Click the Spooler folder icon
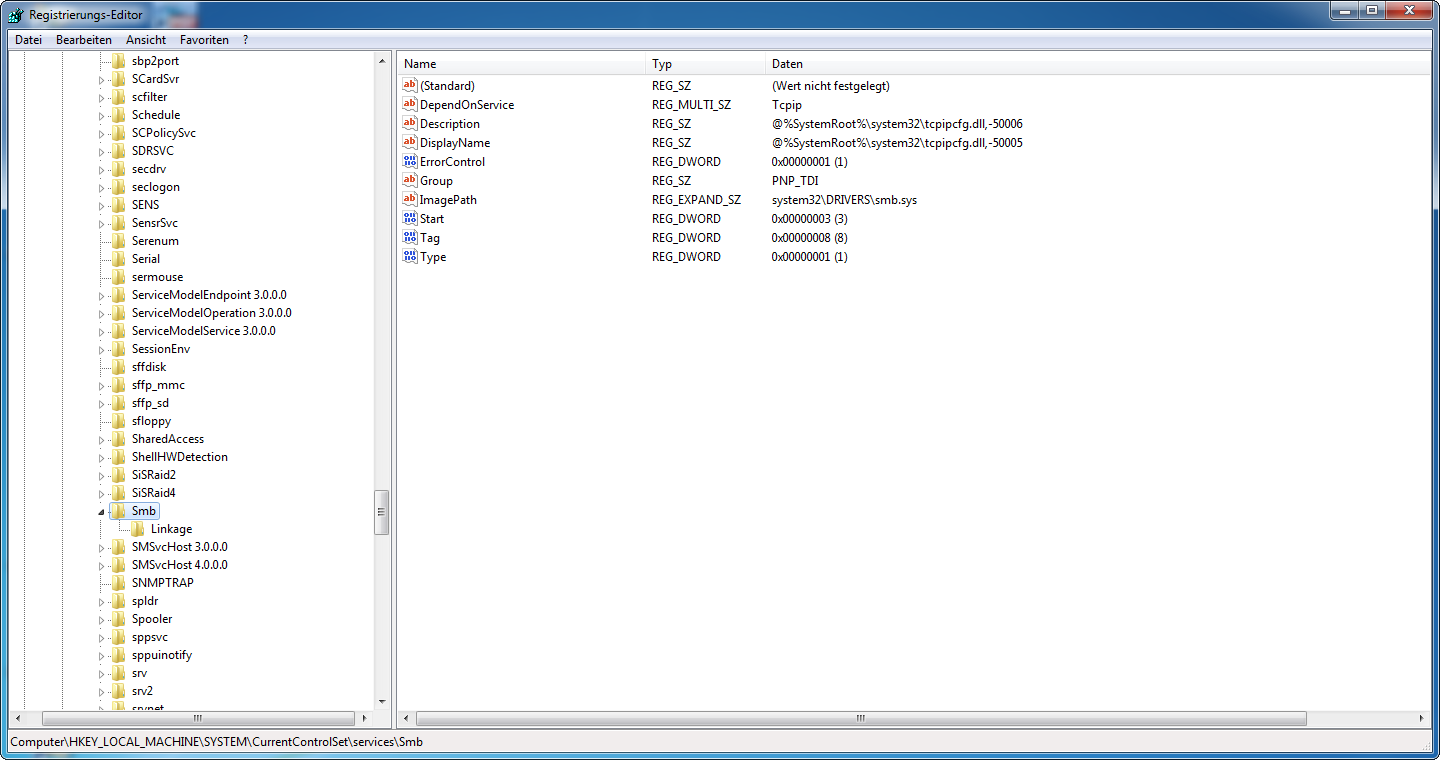The height and width of the screenshot is (760, 1440). (x=118, y=619)
